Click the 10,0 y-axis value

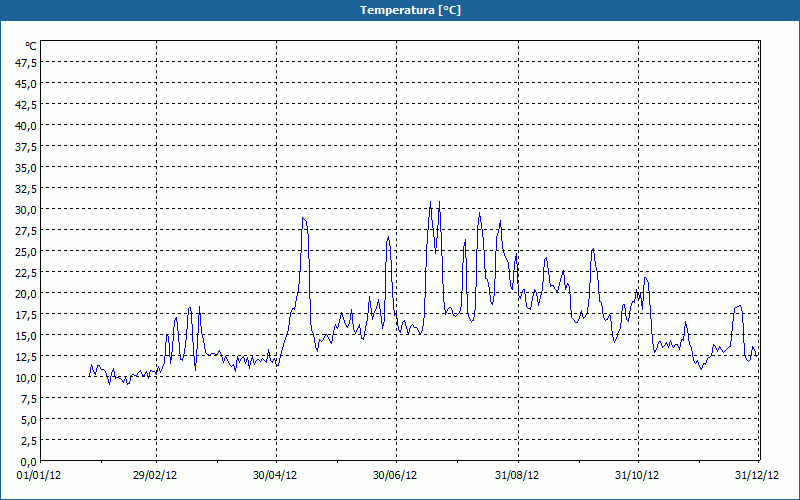click(x=26, y=378)
